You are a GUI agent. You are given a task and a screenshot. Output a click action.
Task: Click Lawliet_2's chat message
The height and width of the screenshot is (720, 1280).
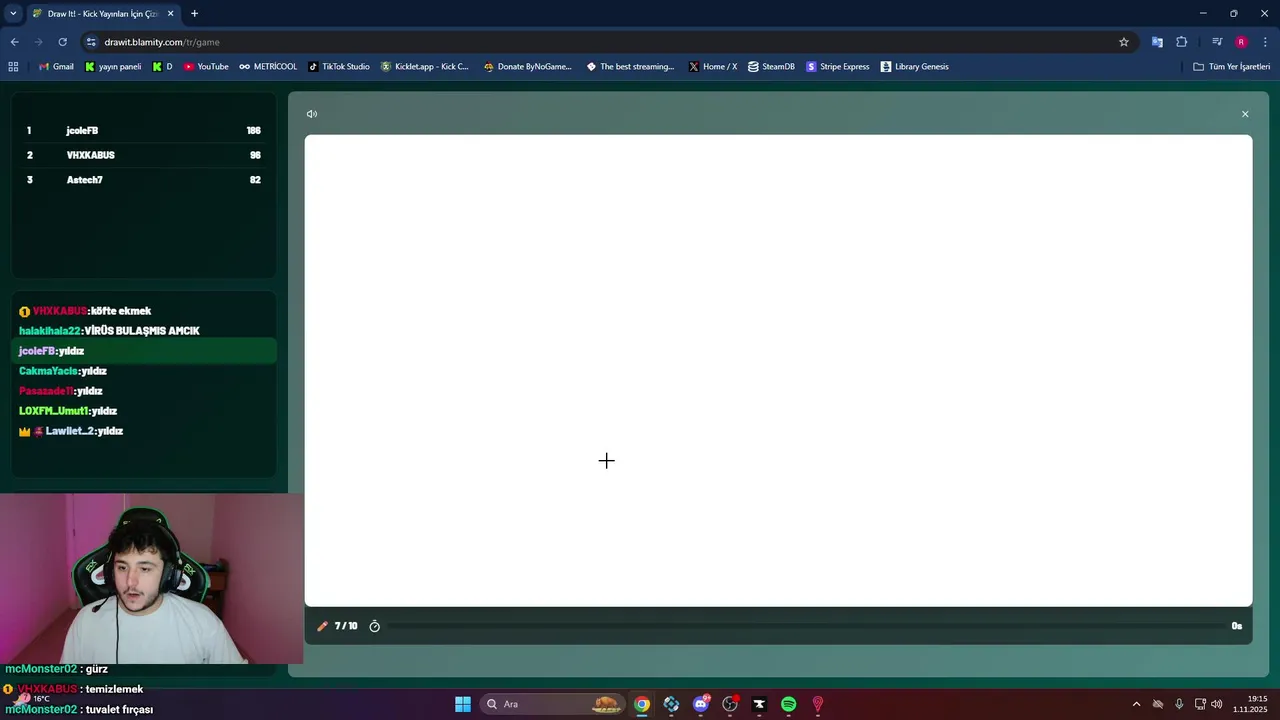click(71, 431)
